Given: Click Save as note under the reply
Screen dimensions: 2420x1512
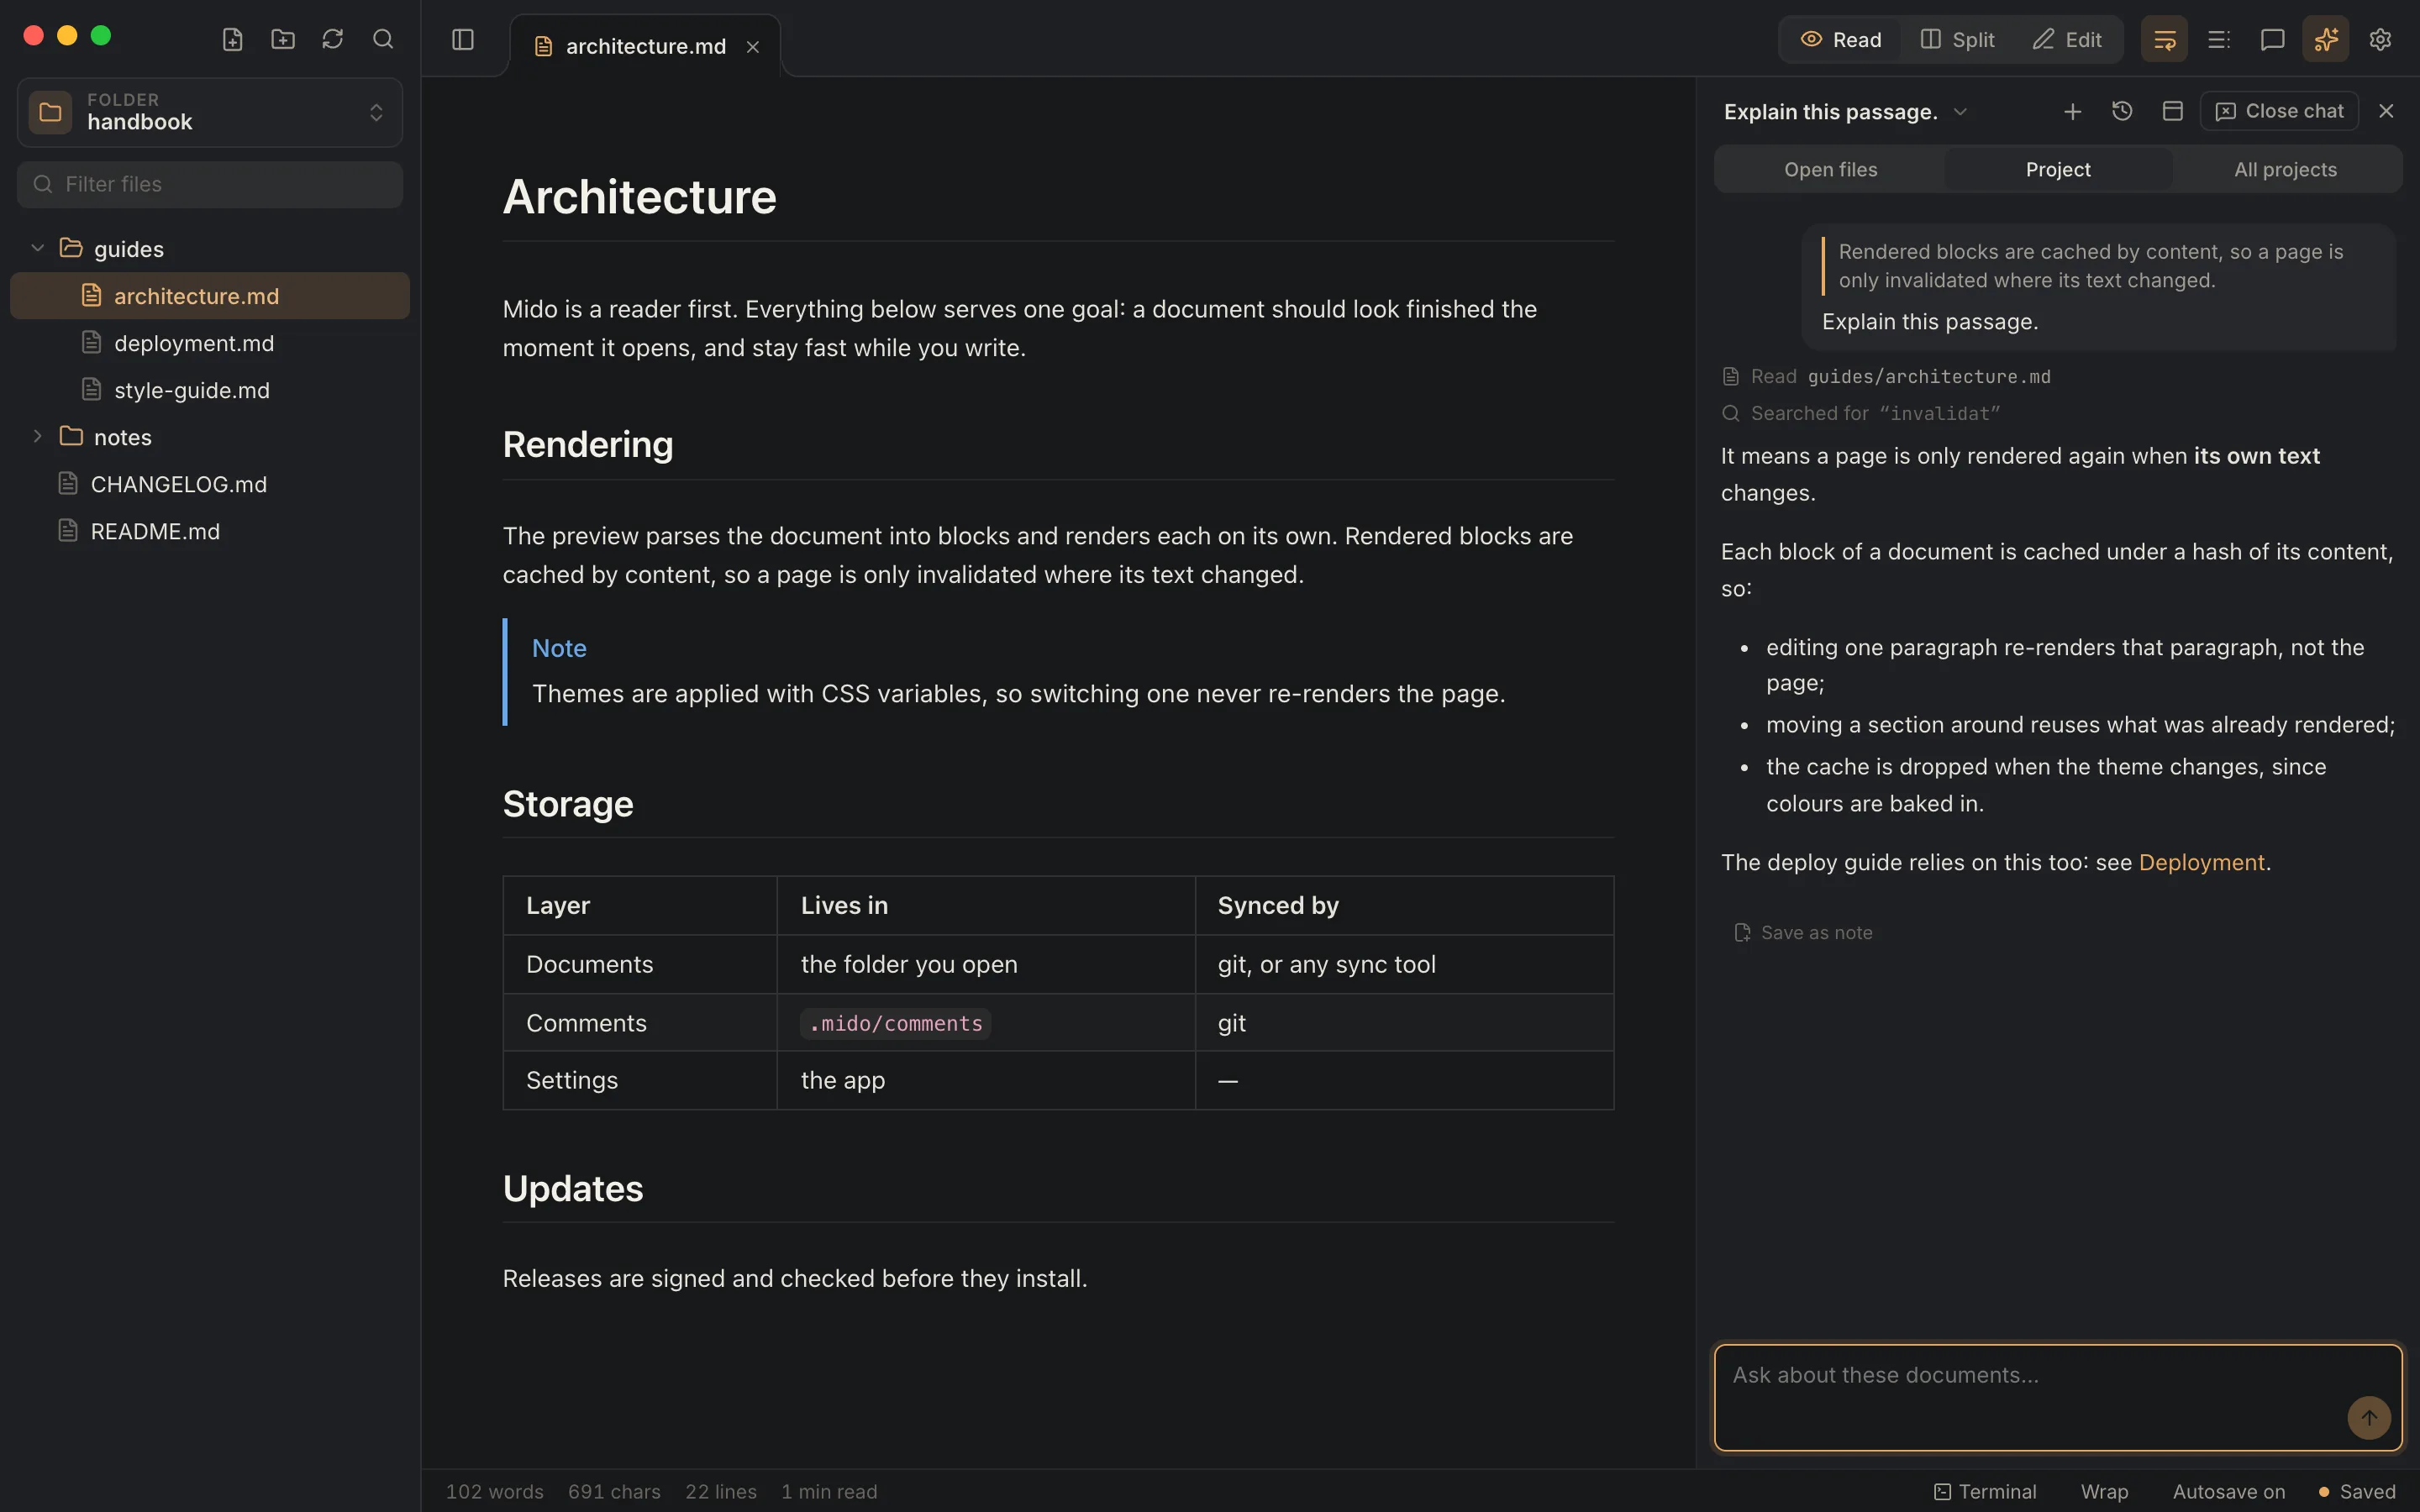Looking at the screenshot, I should (1803, 932).
